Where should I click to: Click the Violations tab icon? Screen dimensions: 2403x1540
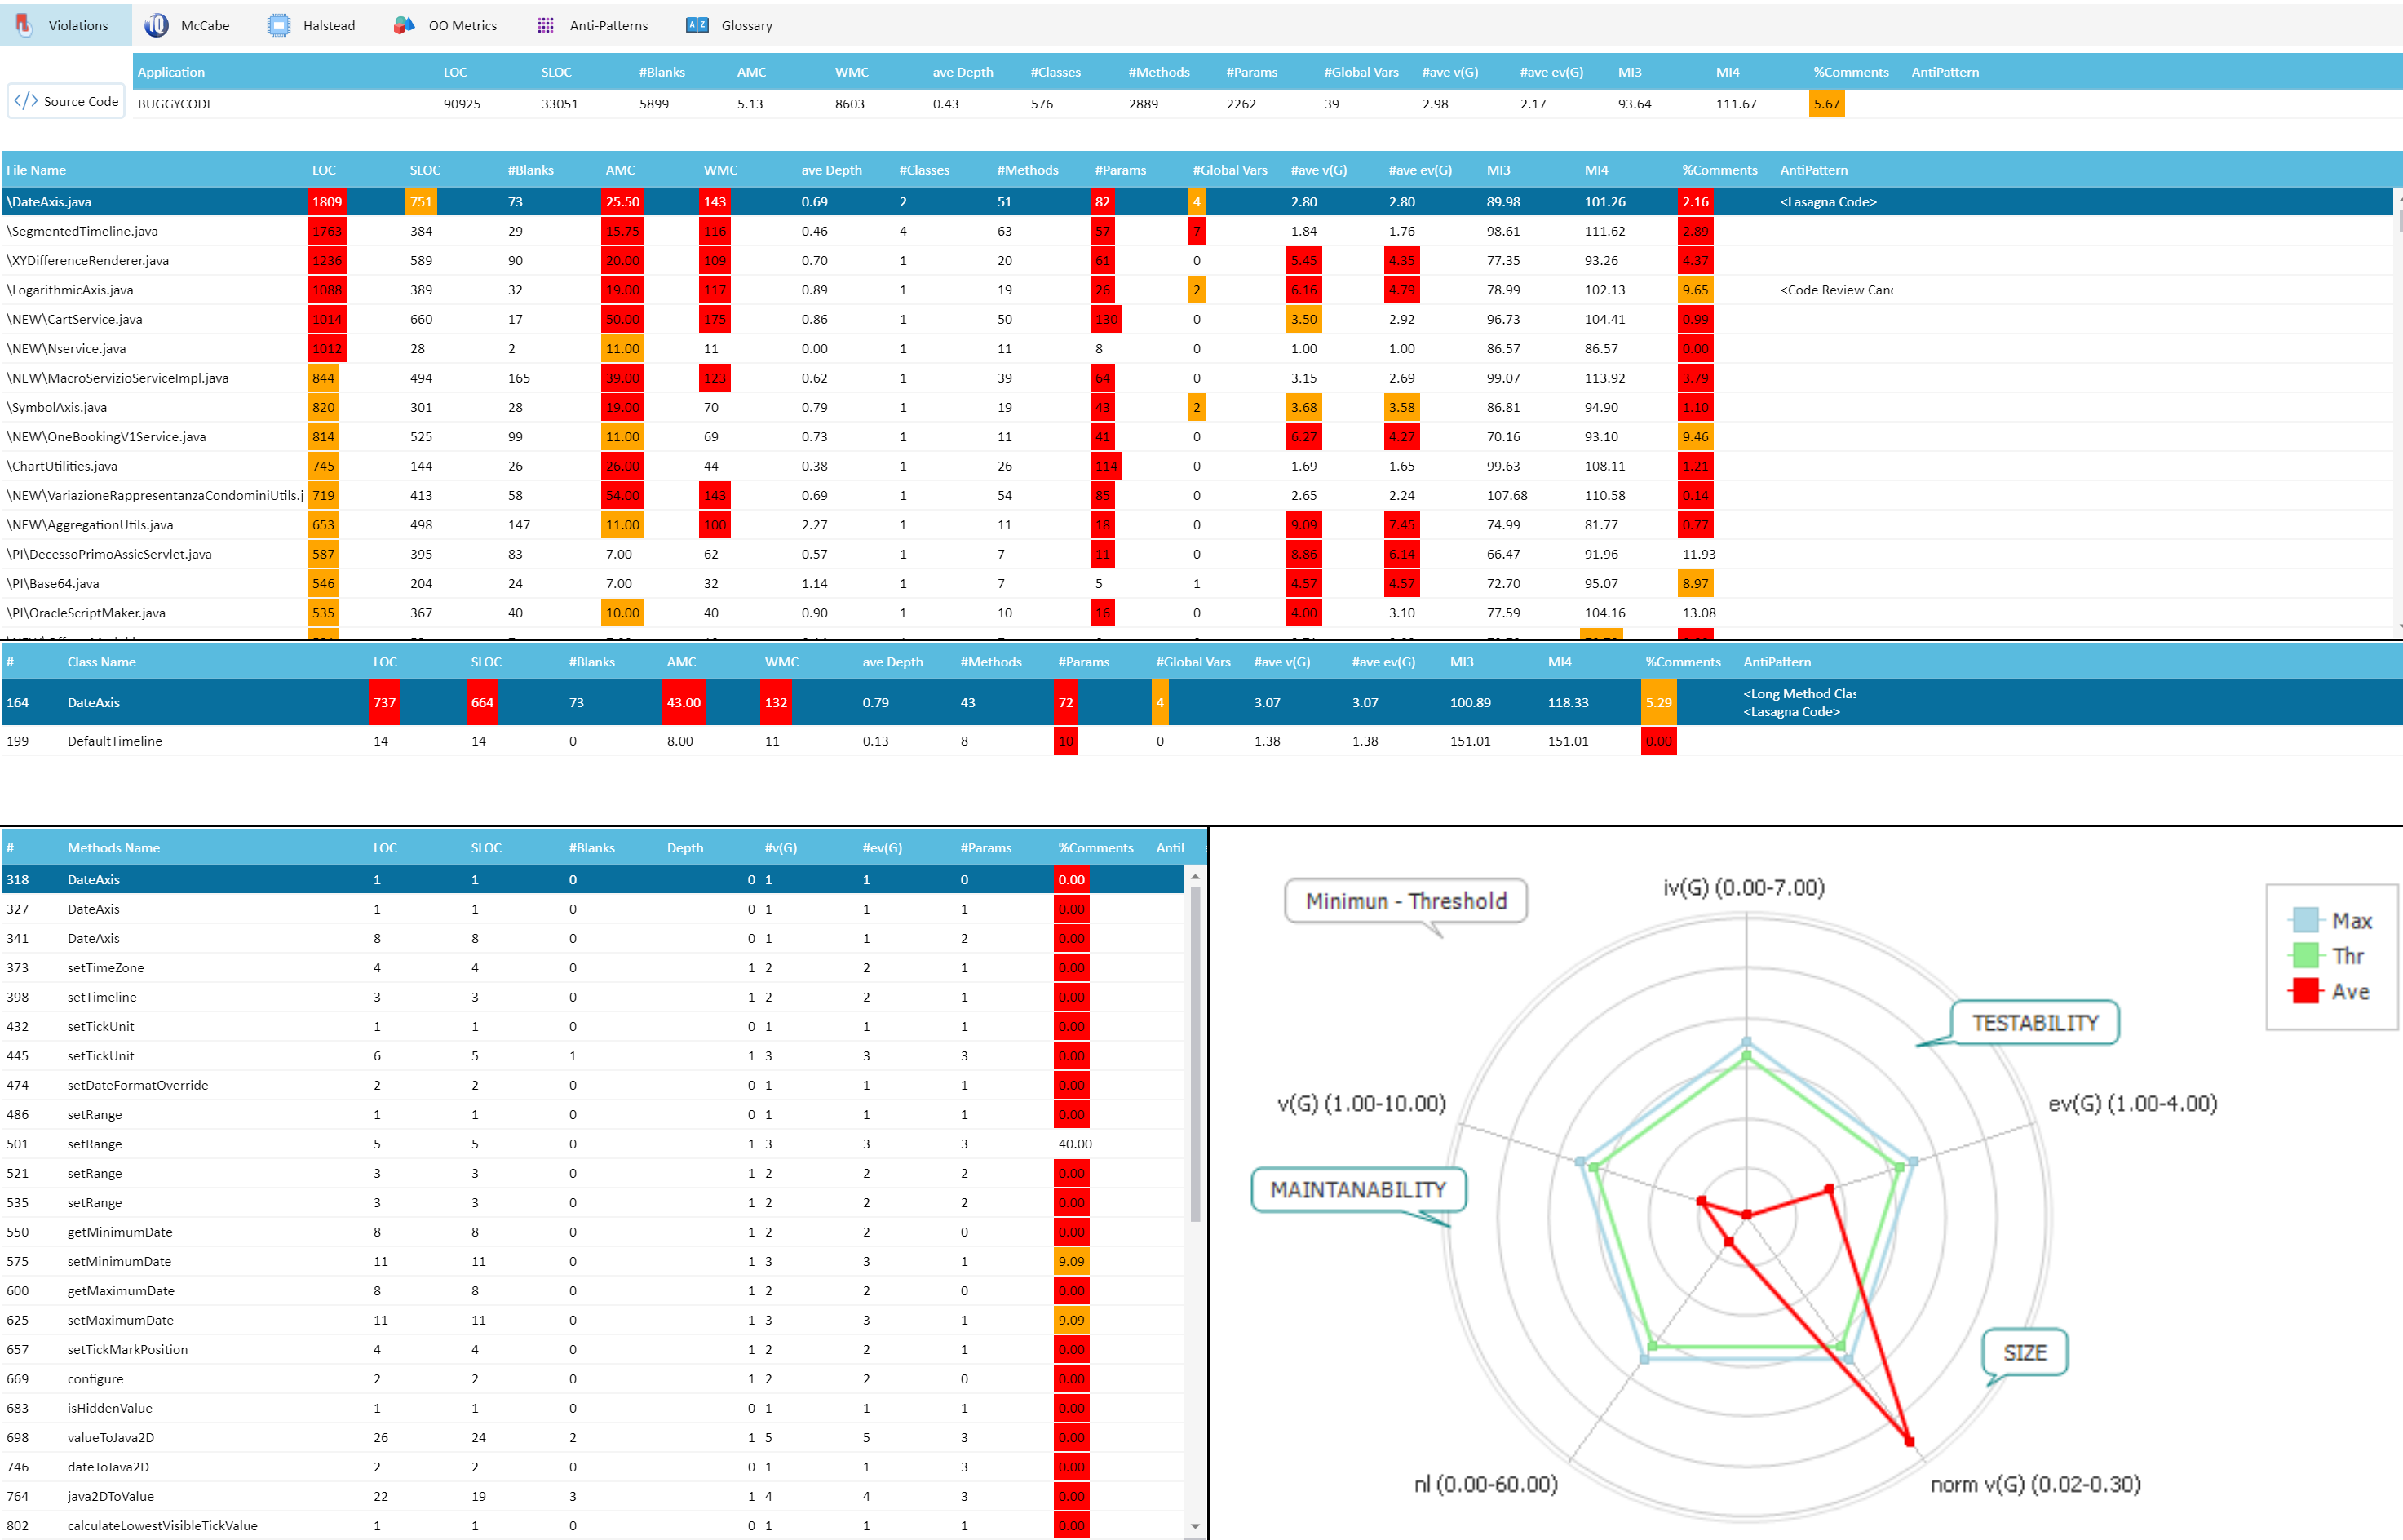[x=24, y=25]
